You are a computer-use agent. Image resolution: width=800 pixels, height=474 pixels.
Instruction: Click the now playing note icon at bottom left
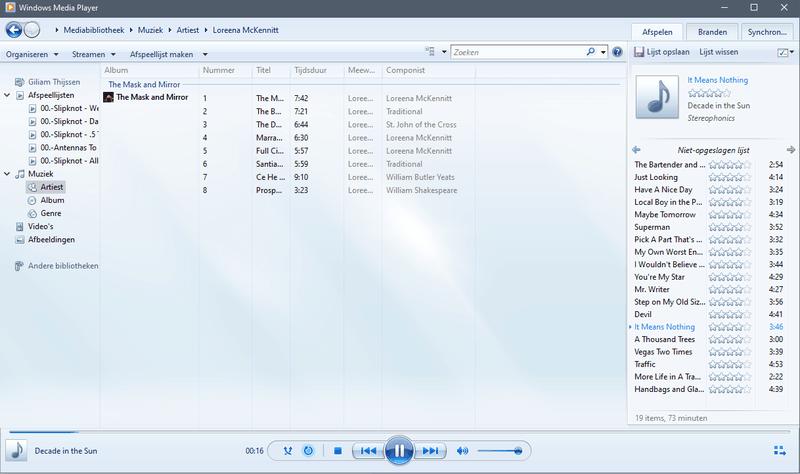16,451
